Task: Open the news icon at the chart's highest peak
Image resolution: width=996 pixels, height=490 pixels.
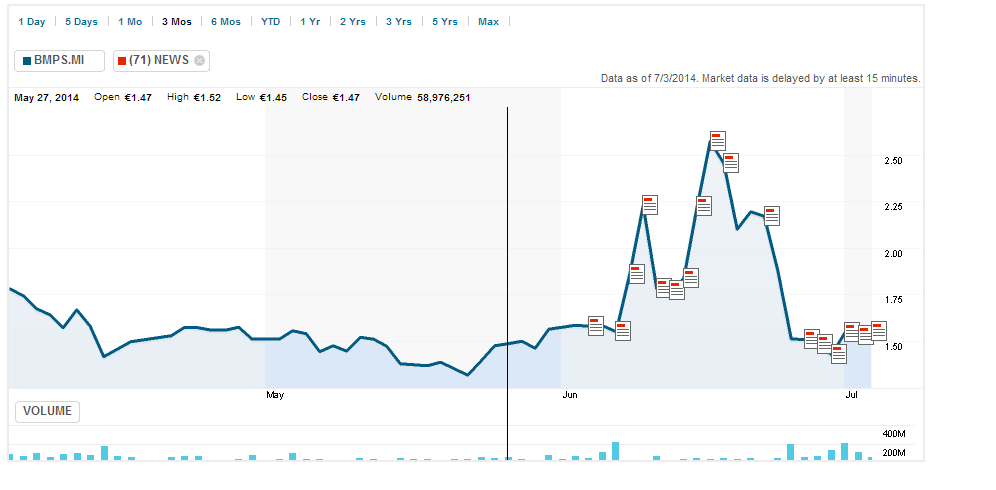Action: [717, 141]
